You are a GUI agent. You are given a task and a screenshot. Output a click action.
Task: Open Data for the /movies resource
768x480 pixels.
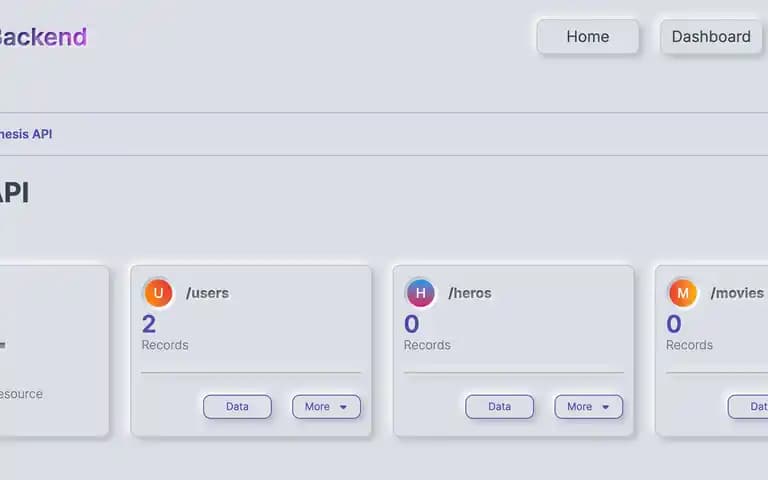(x=748, y=407)
